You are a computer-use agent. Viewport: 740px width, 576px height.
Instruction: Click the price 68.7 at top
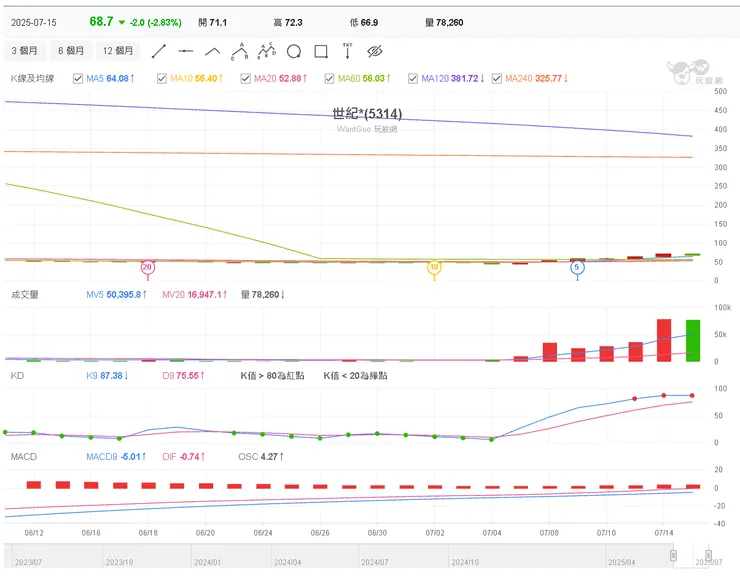(101, 22)
